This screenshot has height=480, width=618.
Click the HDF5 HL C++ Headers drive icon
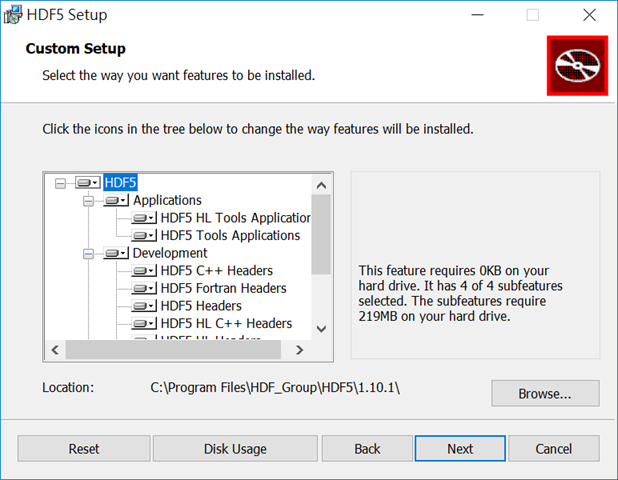coord(144,324)
